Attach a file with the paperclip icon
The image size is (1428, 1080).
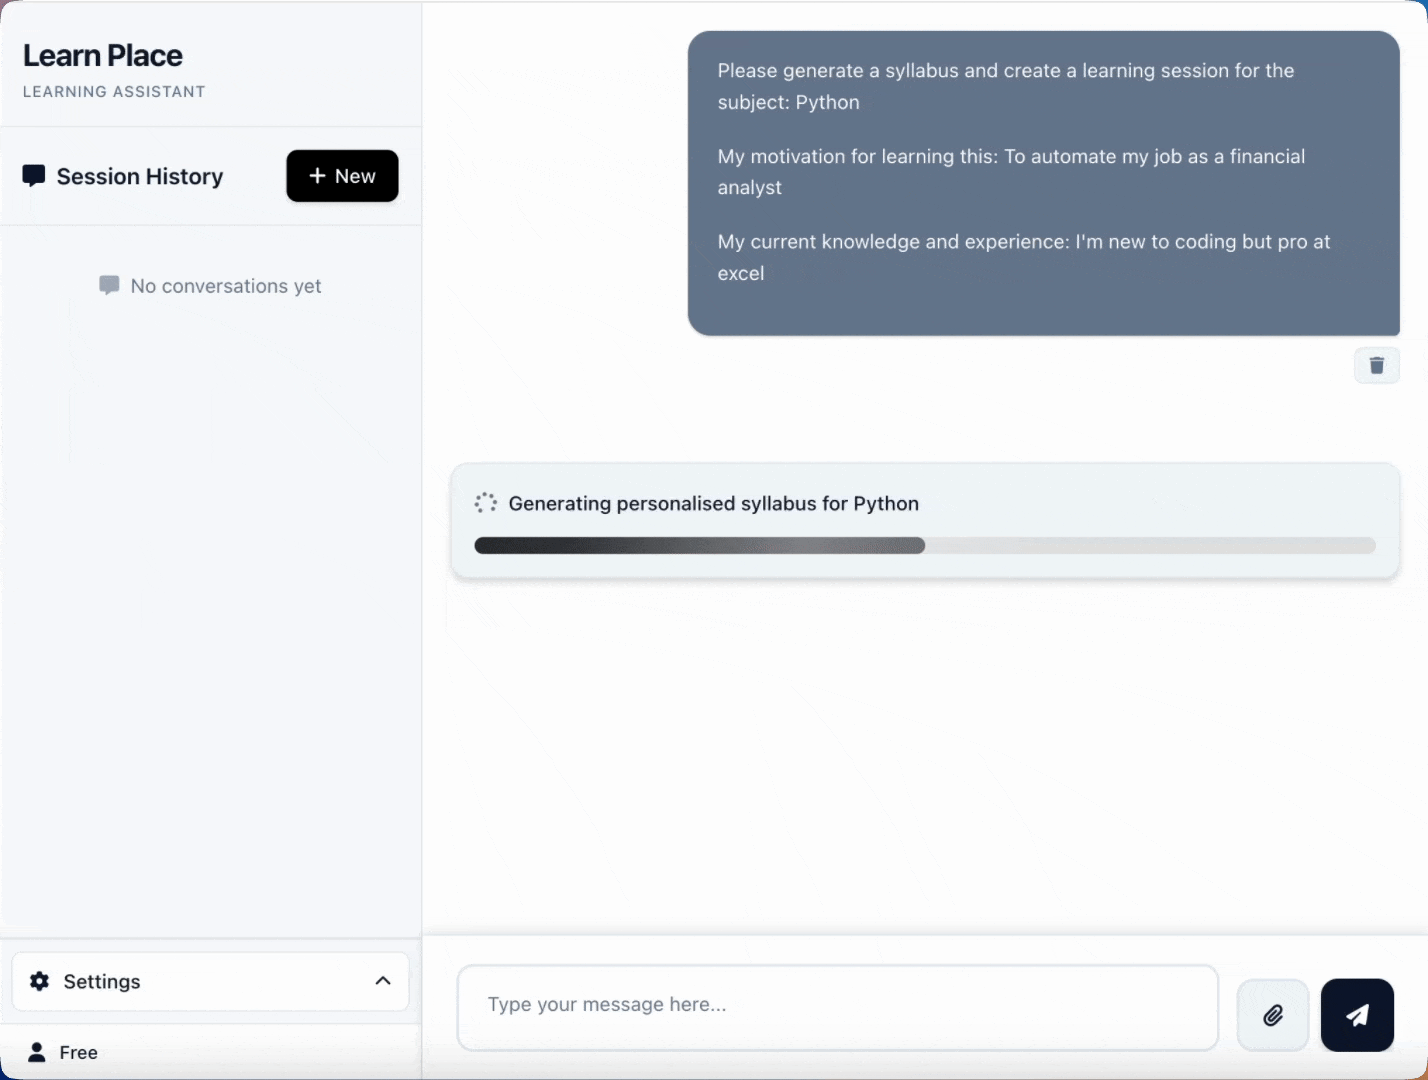click(x=1271, y=1015)
